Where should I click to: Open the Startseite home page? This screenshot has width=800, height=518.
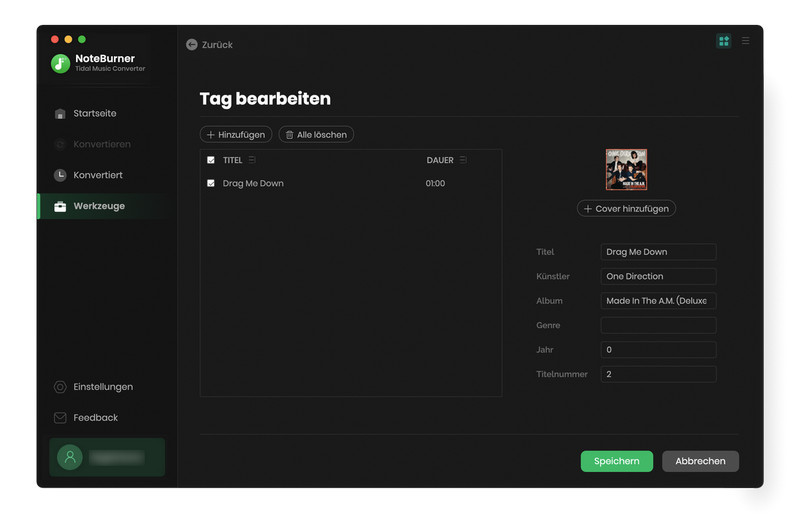point(95,113)
